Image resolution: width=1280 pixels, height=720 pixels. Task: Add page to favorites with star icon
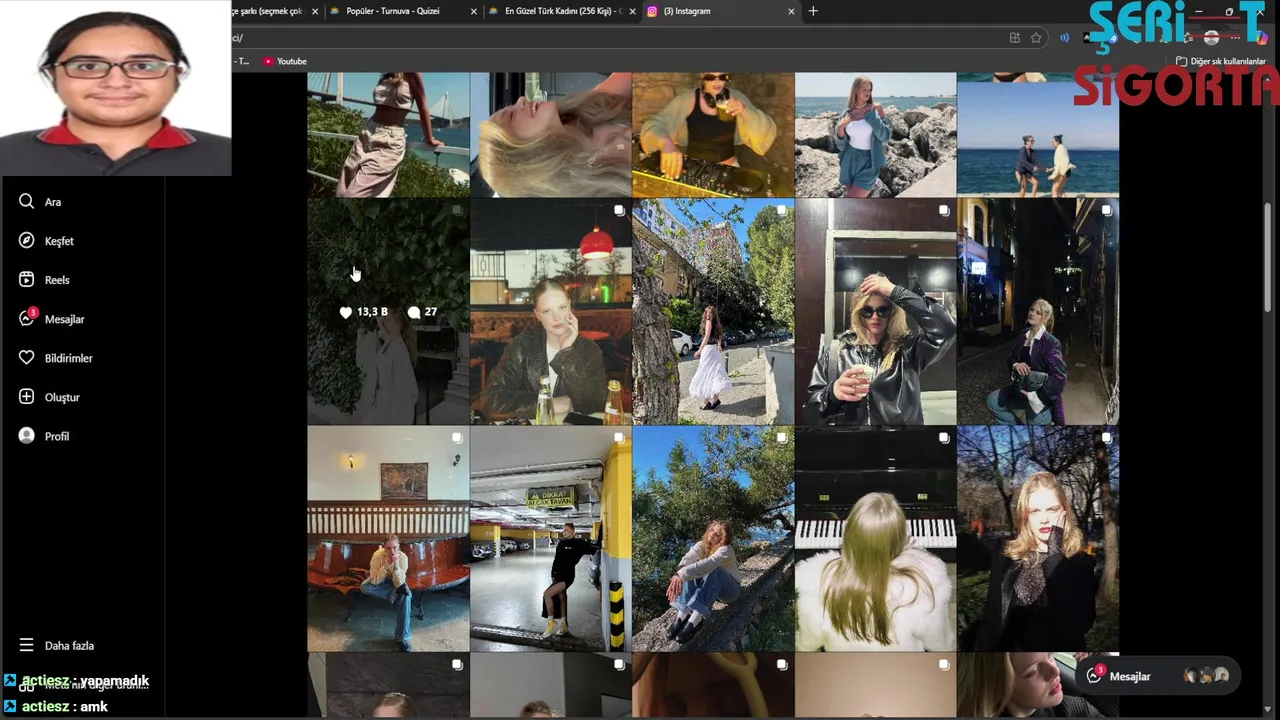(x=1036, y=38)
